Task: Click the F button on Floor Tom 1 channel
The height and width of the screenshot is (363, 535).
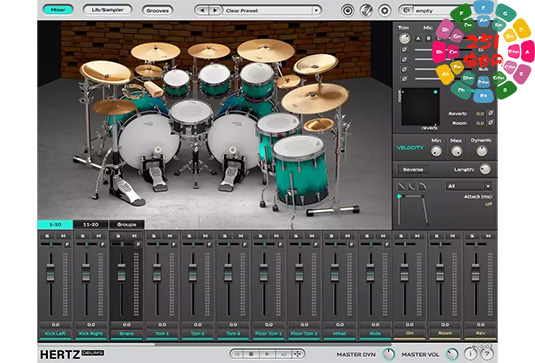Action: click(x=280, y=244)
